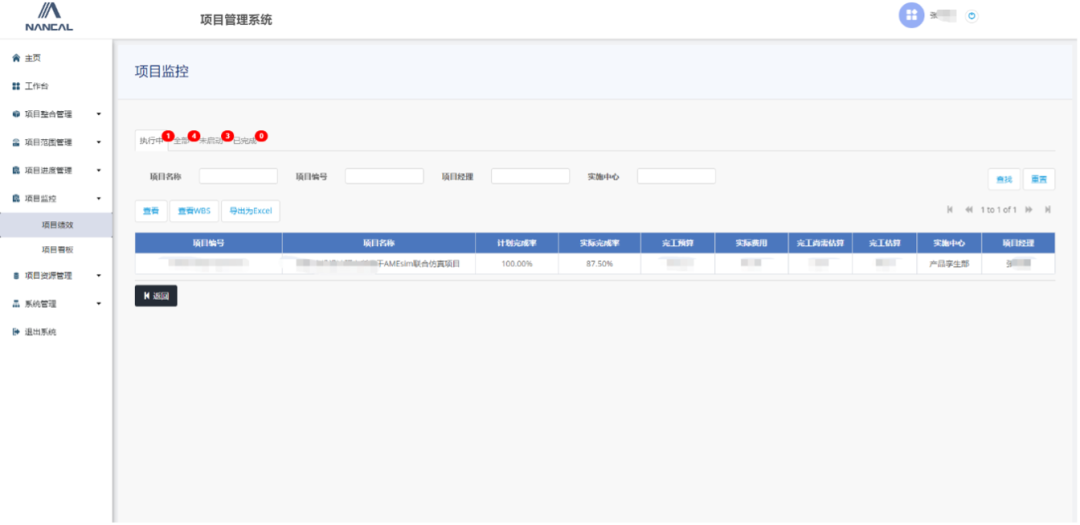Go to the first page of results
The image size is (1080, 525).
click(x=950, y=210)
